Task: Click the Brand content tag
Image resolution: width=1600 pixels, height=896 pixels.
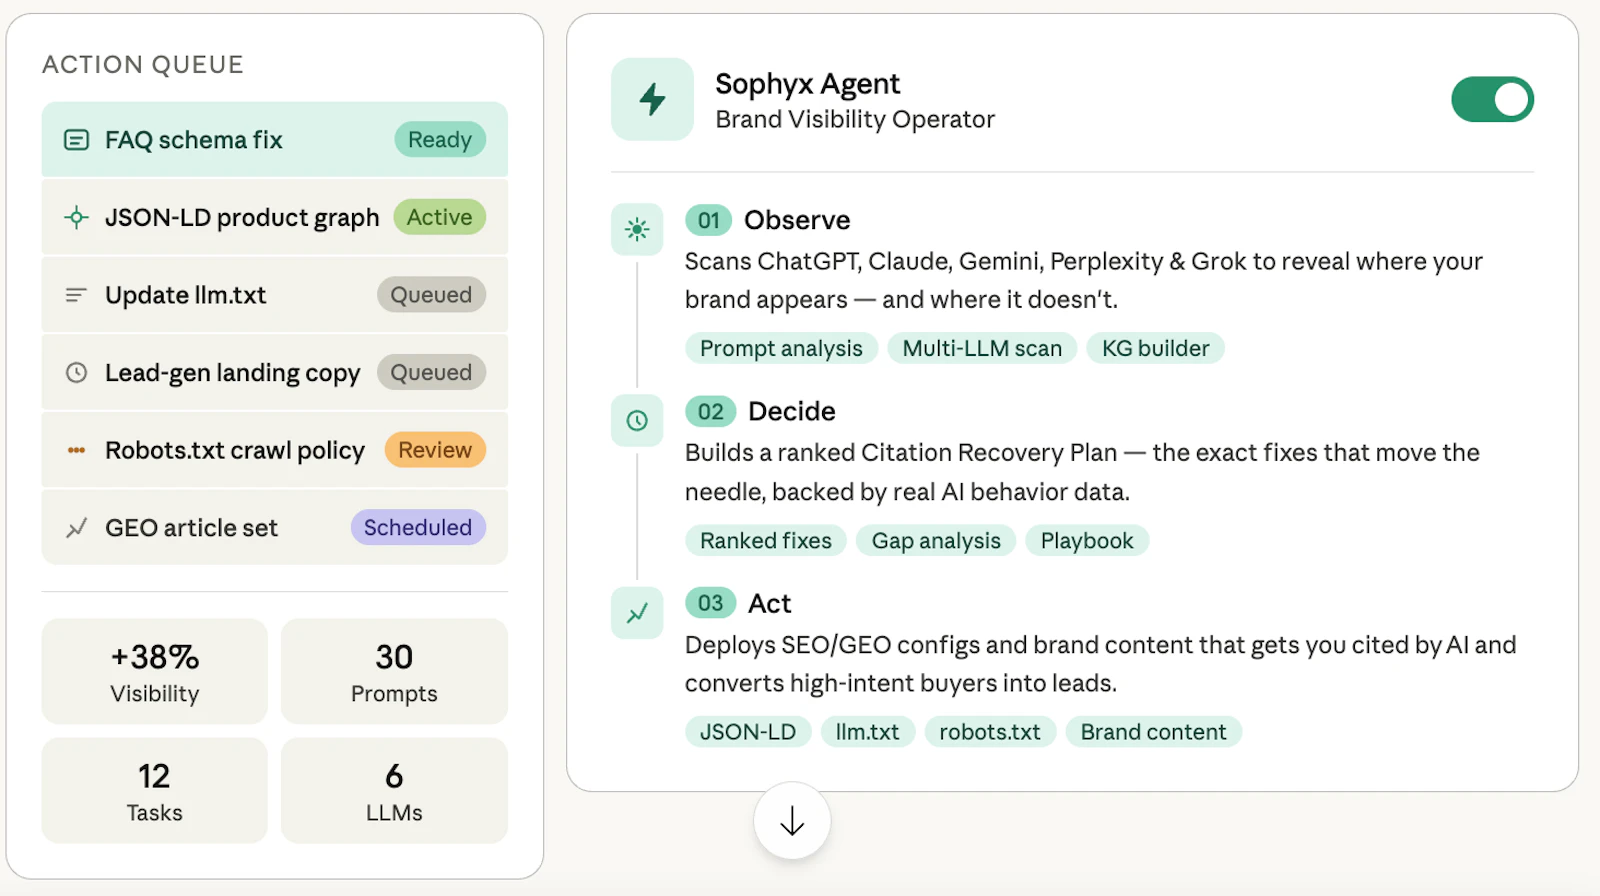Action: coord(1153,732)
